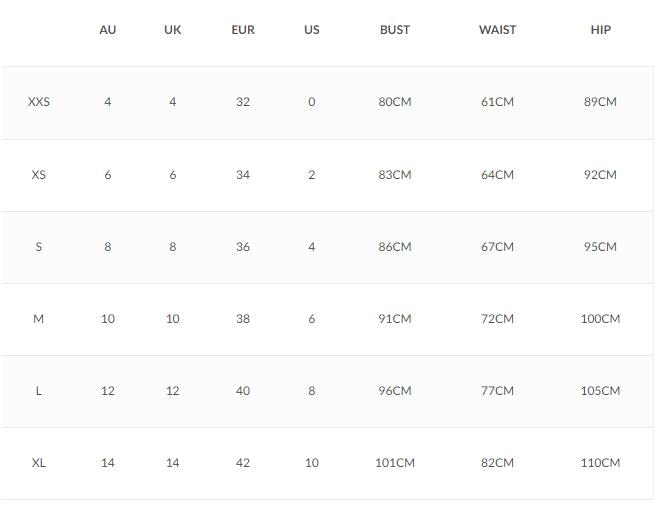Select the M size row label
The width and height of the screenshot is (654, 514).
coord(38,319)
